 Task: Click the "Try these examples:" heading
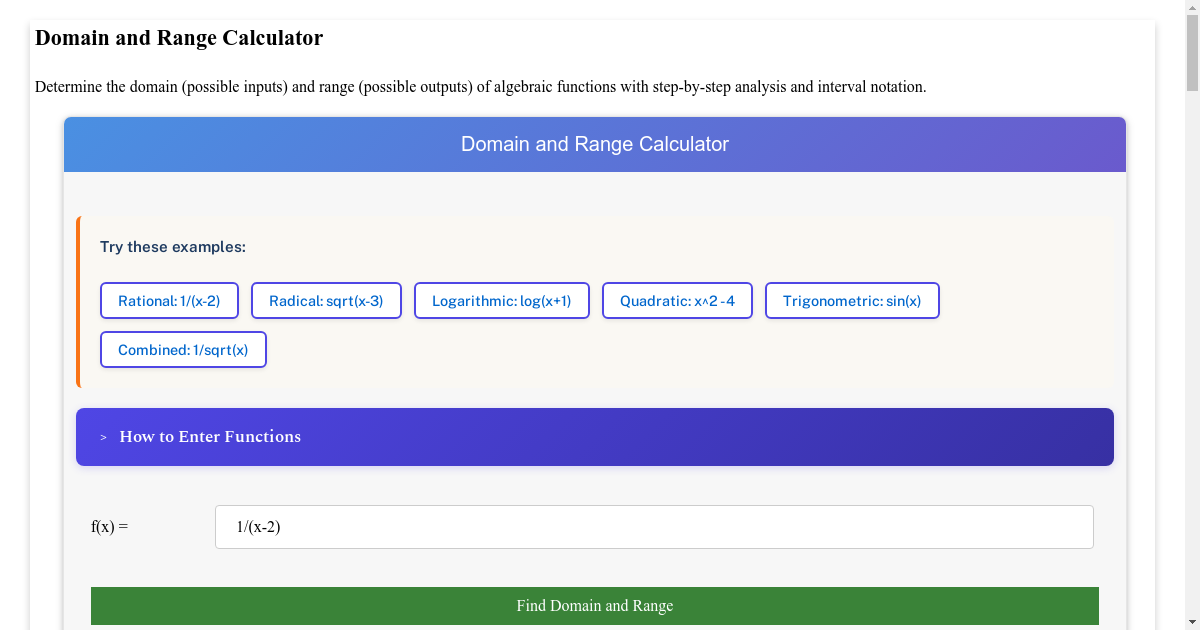pos(173,247)
